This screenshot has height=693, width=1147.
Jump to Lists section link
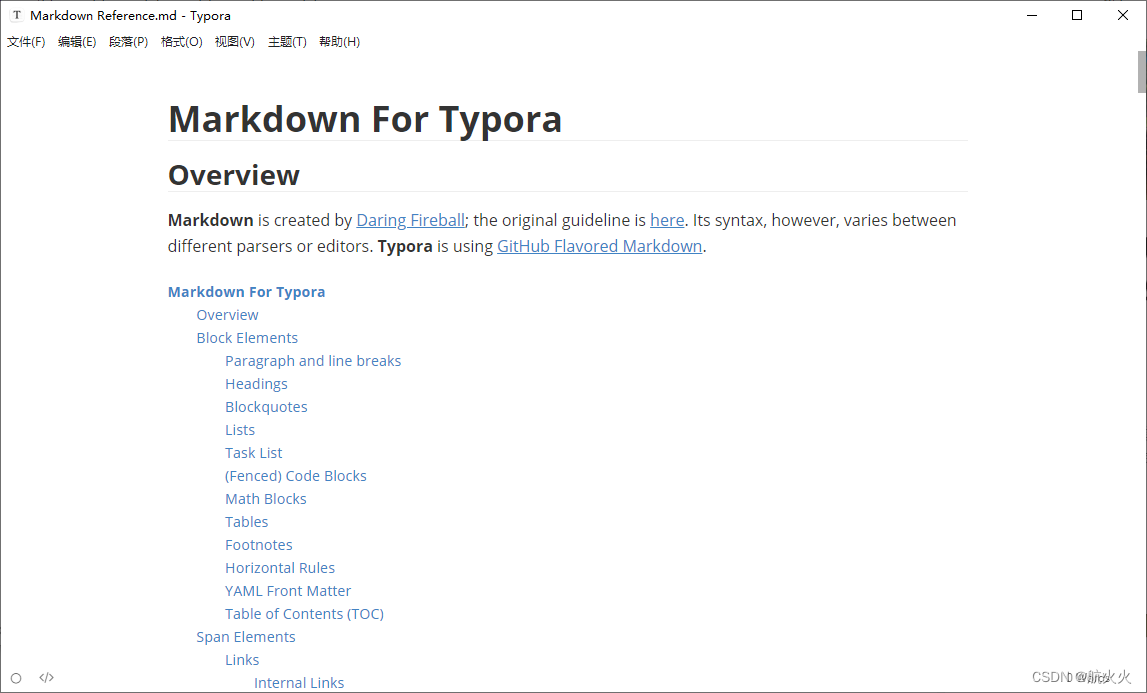pyautogui.click(x=240, y=430)
